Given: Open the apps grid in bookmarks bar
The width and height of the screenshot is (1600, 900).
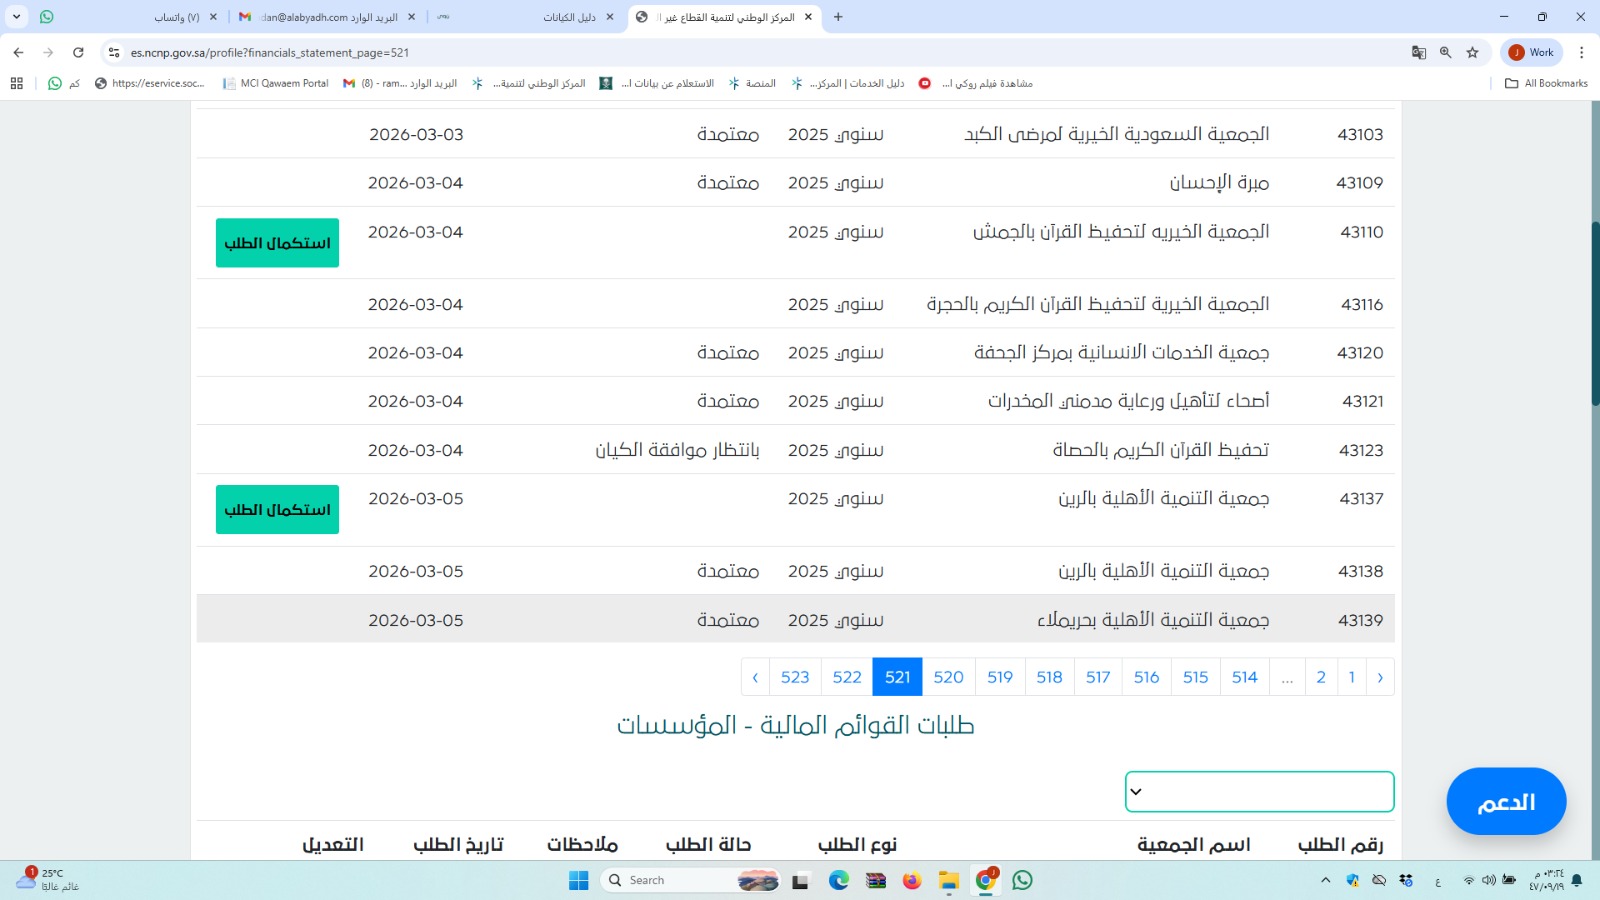Looking at the screenshot, I should (x=17, y=83).
